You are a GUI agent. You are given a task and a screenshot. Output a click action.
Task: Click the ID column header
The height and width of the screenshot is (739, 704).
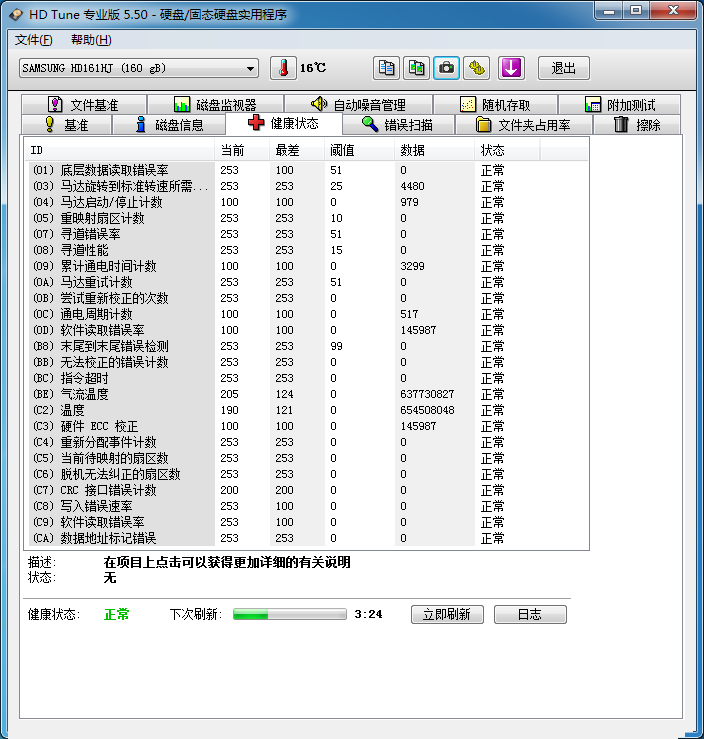120,150
